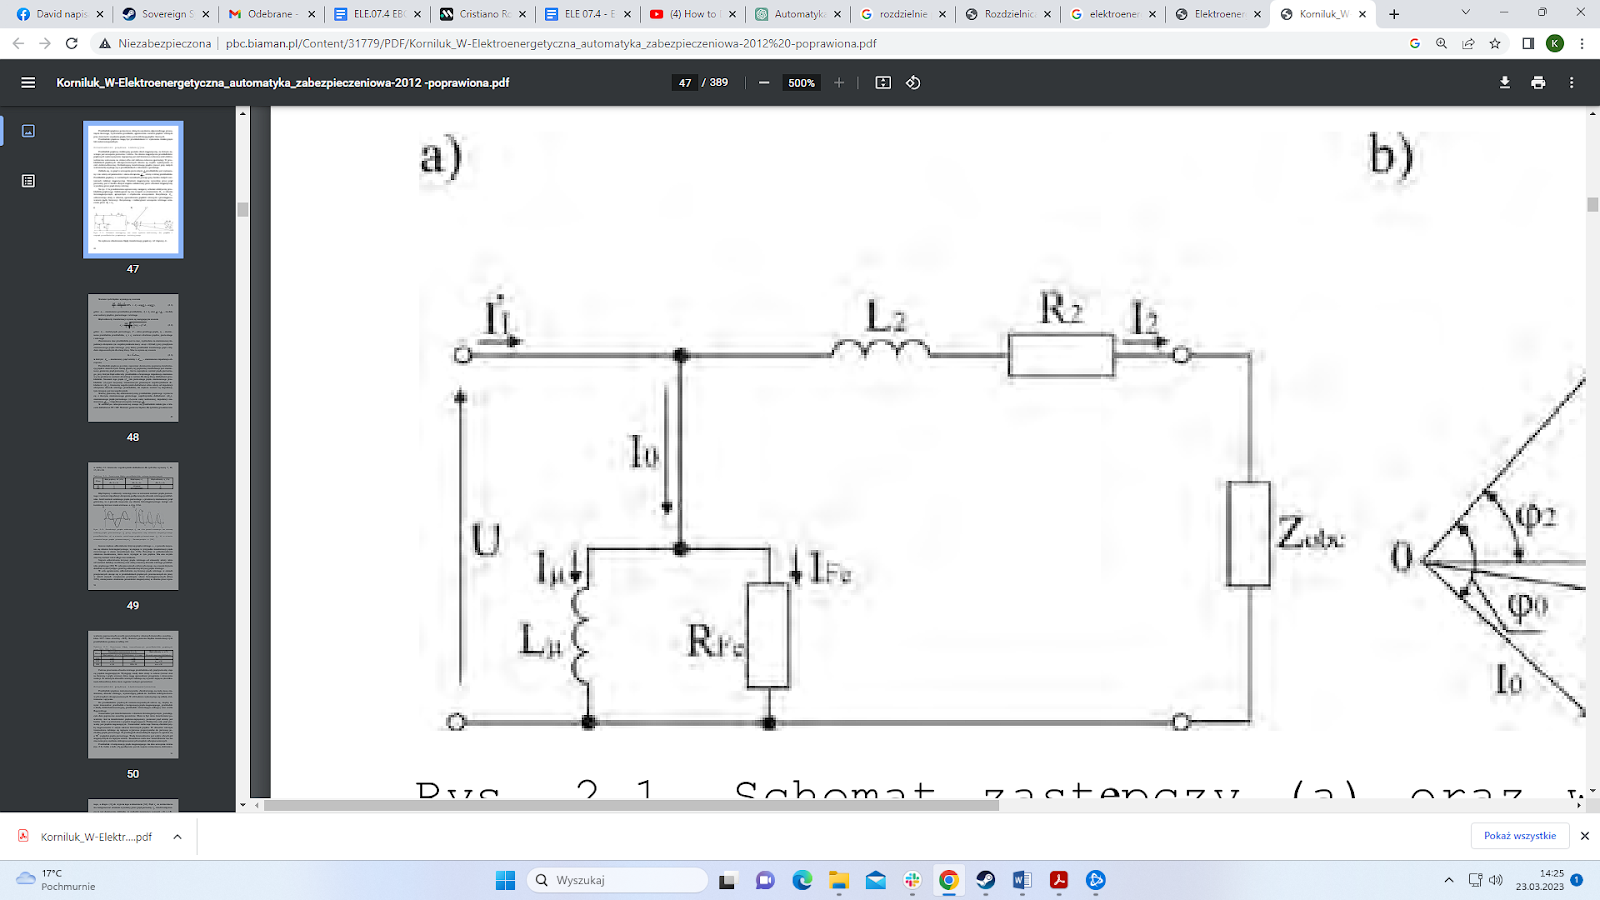This screenshot has width=1600, height=900.
Task: Switch to the ELE.07.4 browser tab
Action: pyautogui.click(x=378, y=14)
